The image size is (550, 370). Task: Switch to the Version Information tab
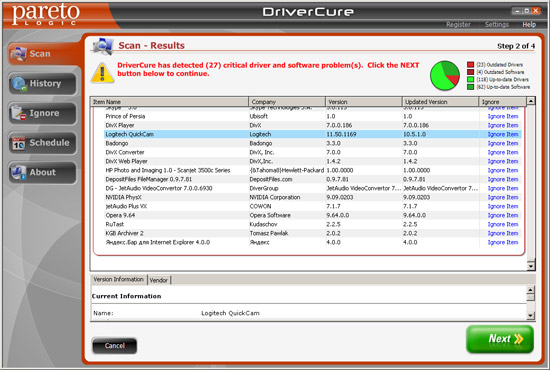click(119, 280)
